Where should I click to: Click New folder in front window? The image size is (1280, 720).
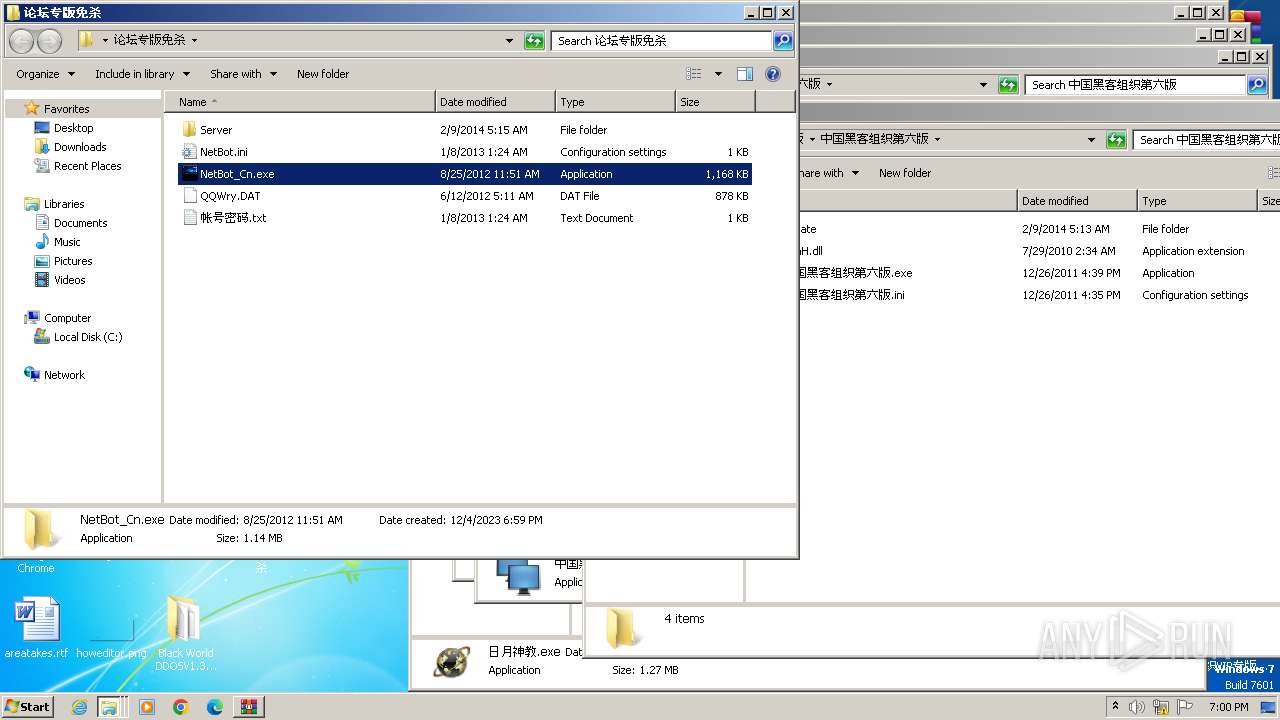(323, 74)
